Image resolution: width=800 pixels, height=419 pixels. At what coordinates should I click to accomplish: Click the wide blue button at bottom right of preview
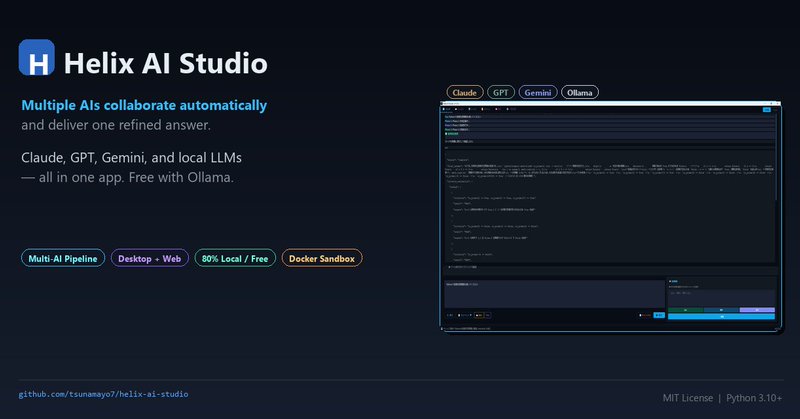pos(720,317)
